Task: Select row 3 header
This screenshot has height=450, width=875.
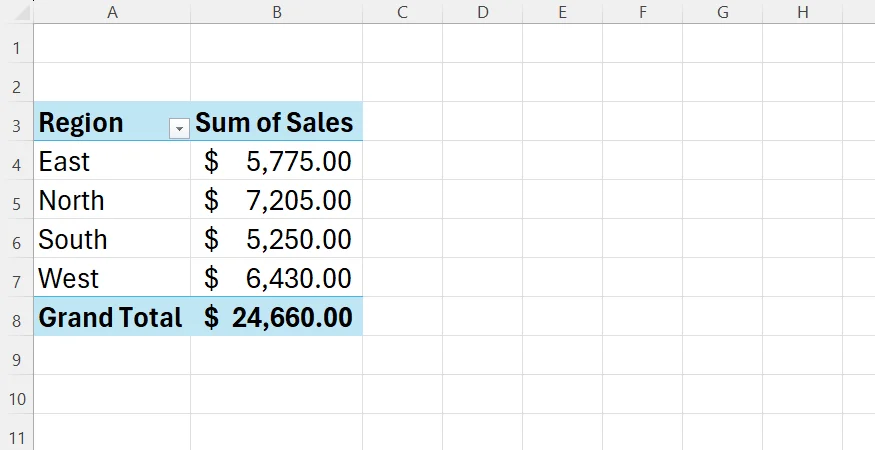Action: click(x=17, y=121)
